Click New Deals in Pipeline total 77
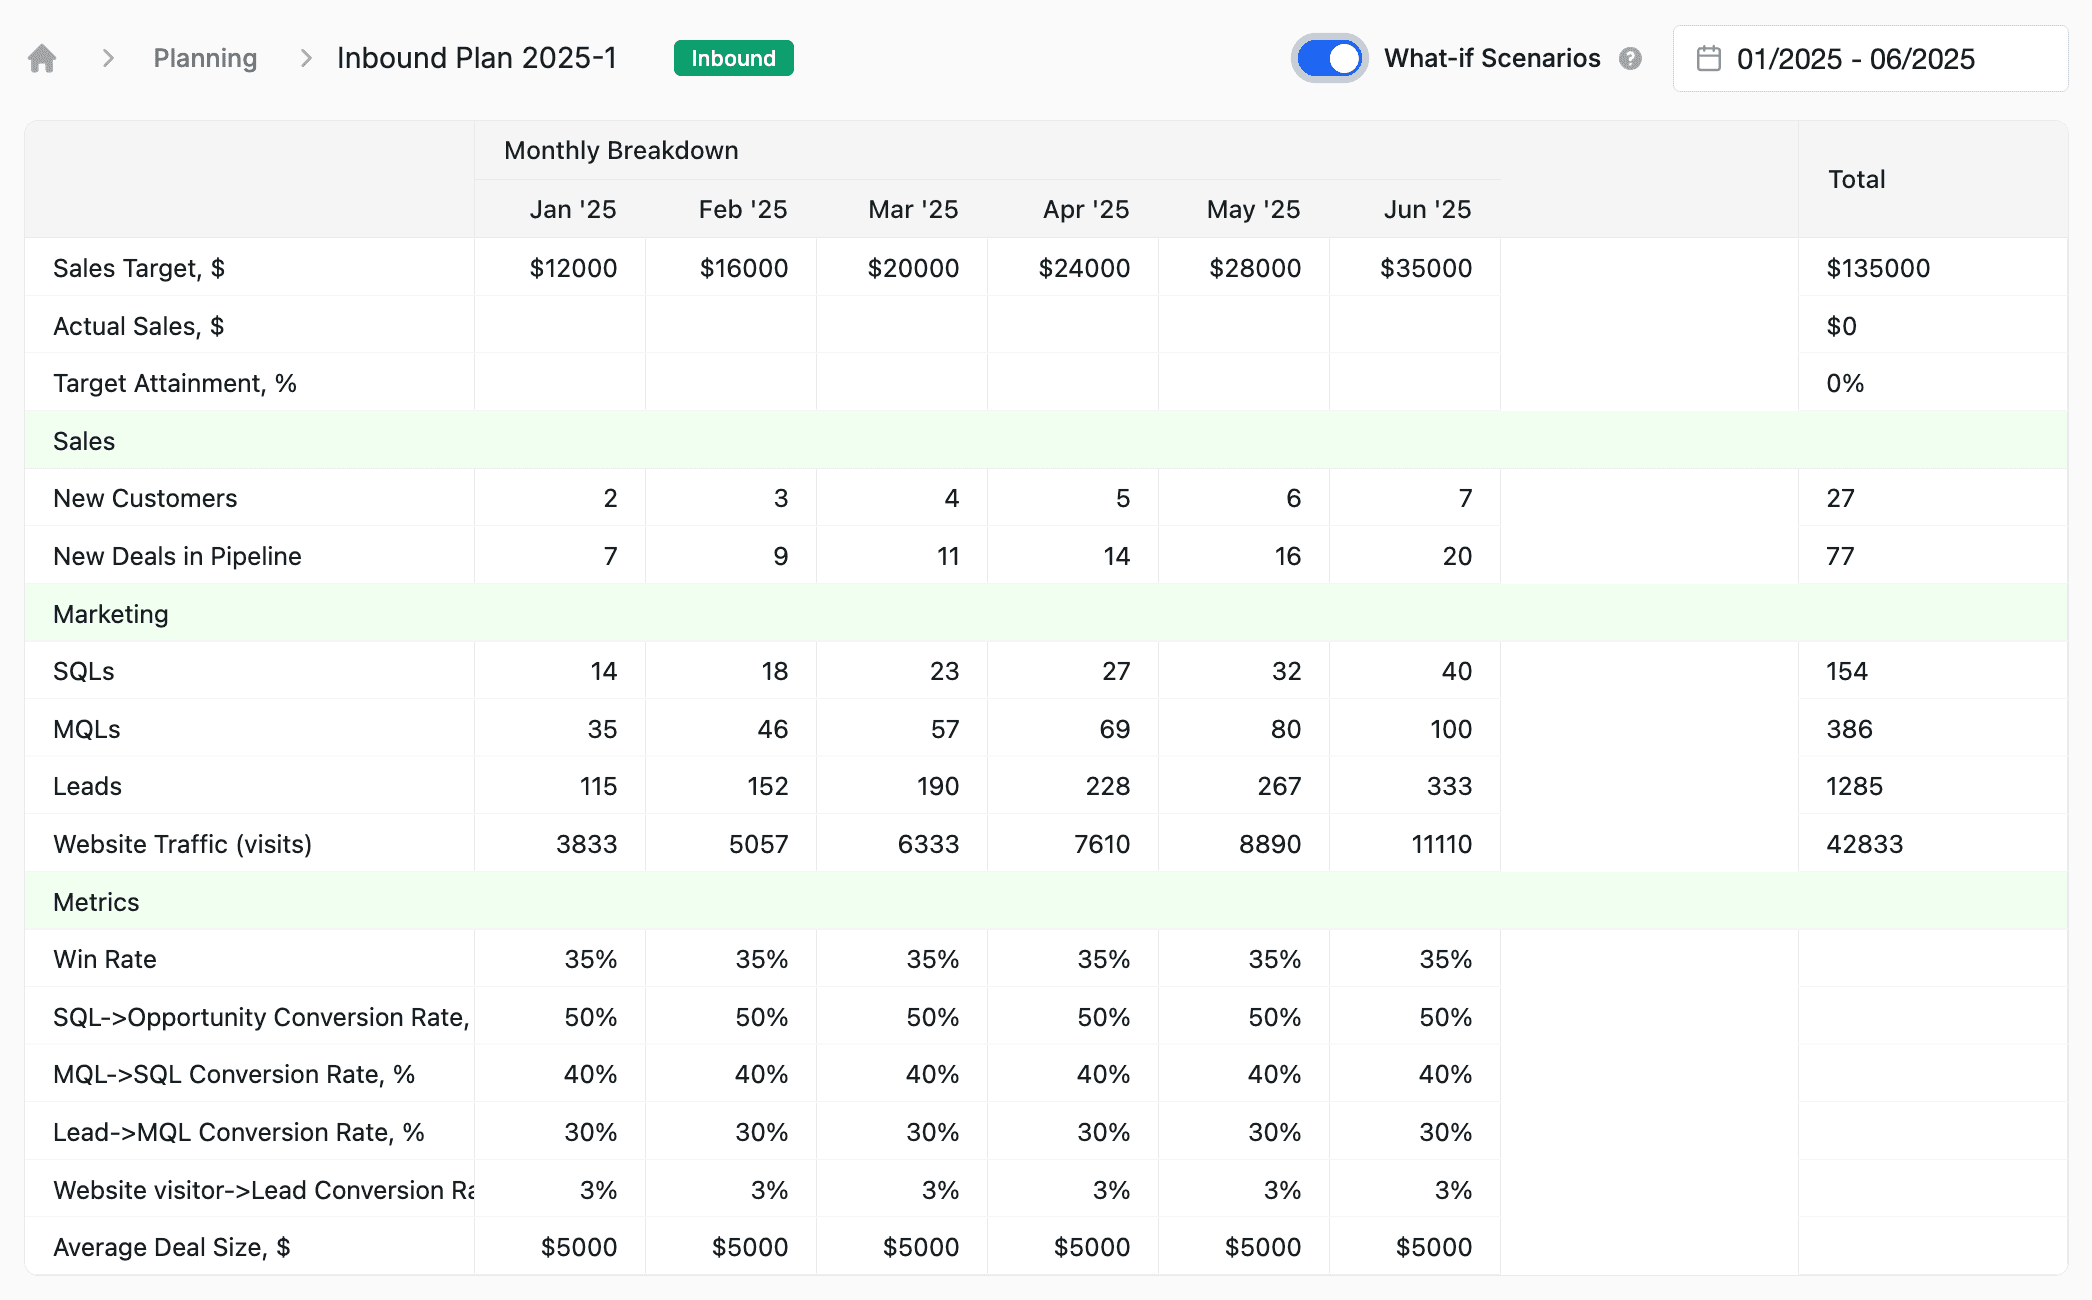 pyautogui.click(x=1840, y=556)
